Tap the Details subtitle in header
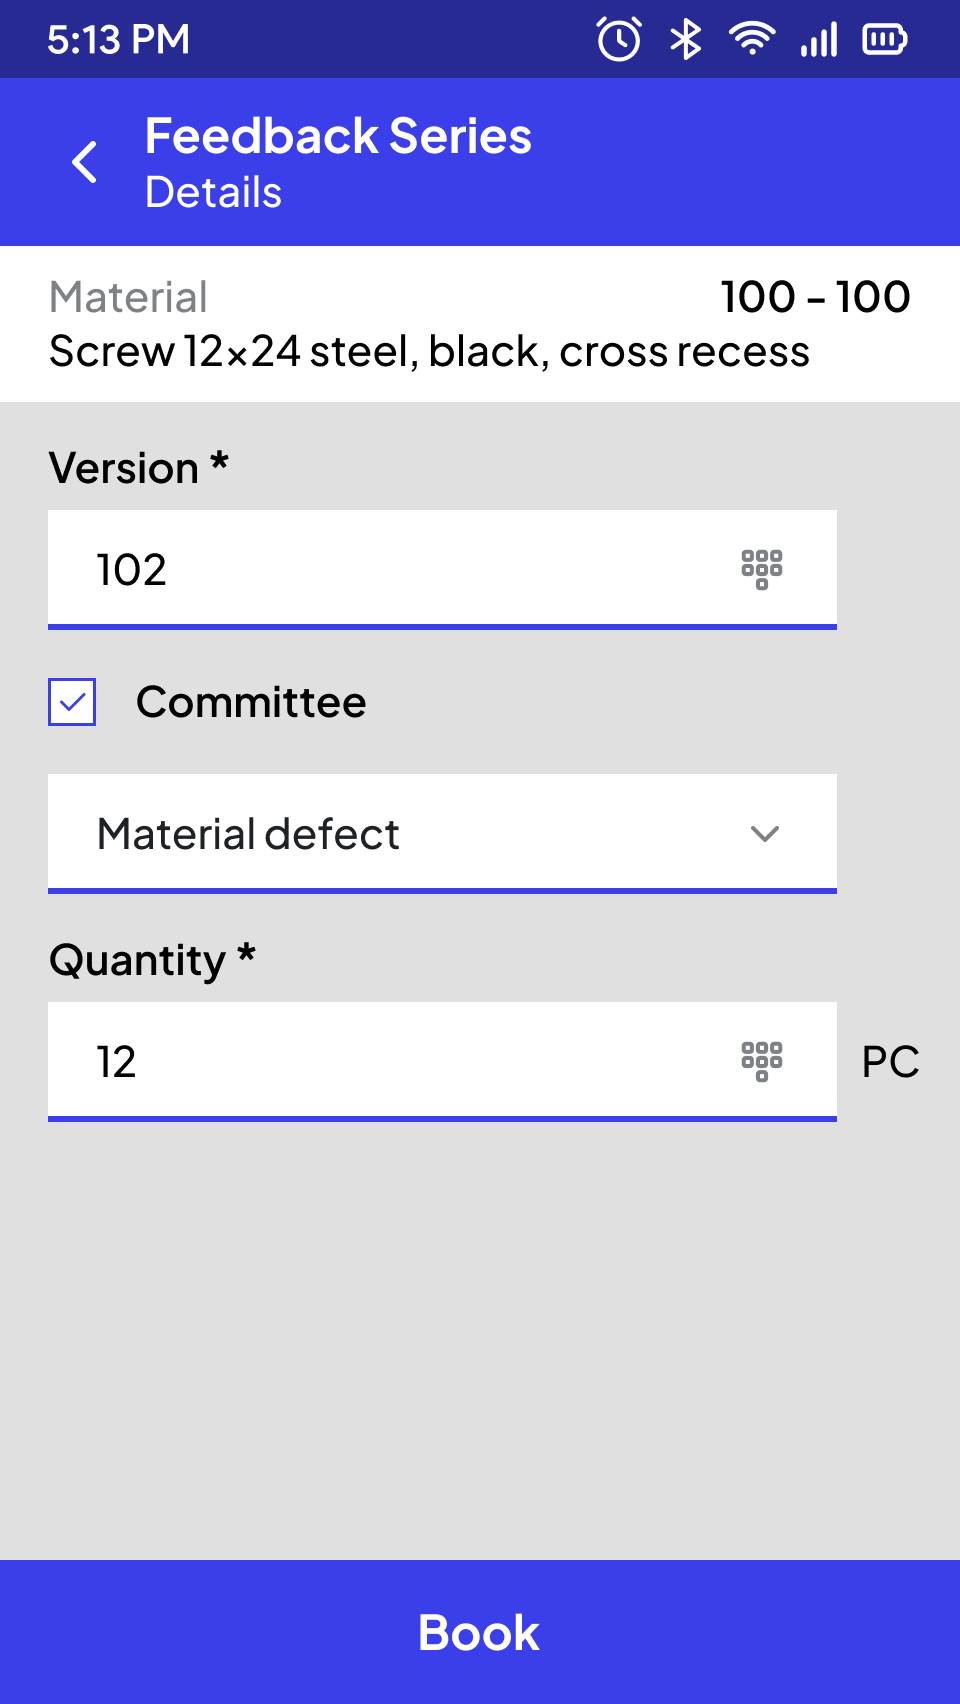This screenshot has height=1704, width=960. [214, 192]
